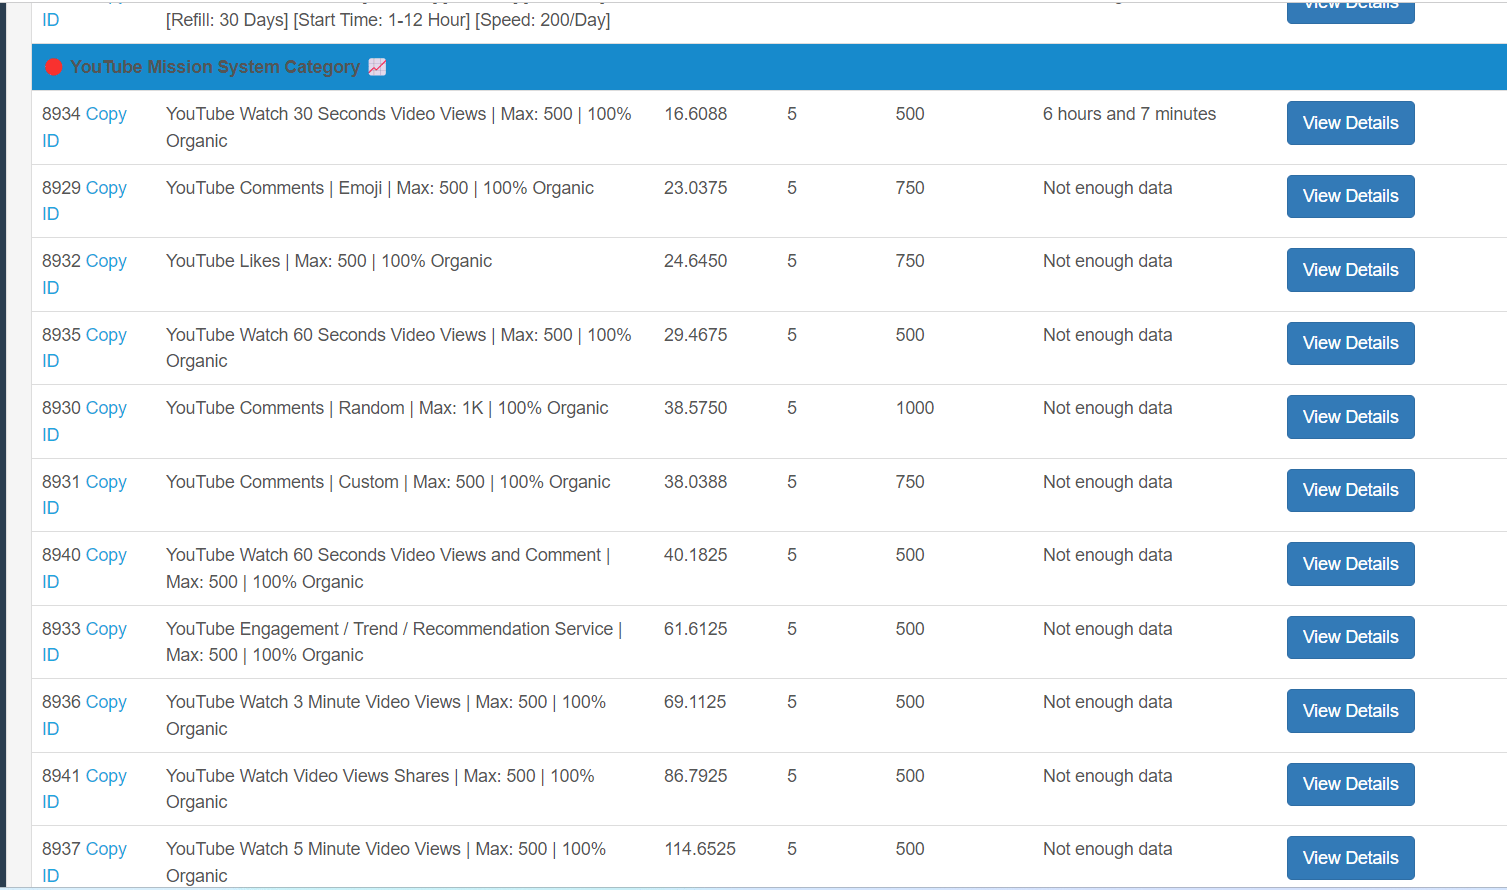
Task: Click the chart icon beside YouTube Mission System Category
Action: click(x=377, y=67)
